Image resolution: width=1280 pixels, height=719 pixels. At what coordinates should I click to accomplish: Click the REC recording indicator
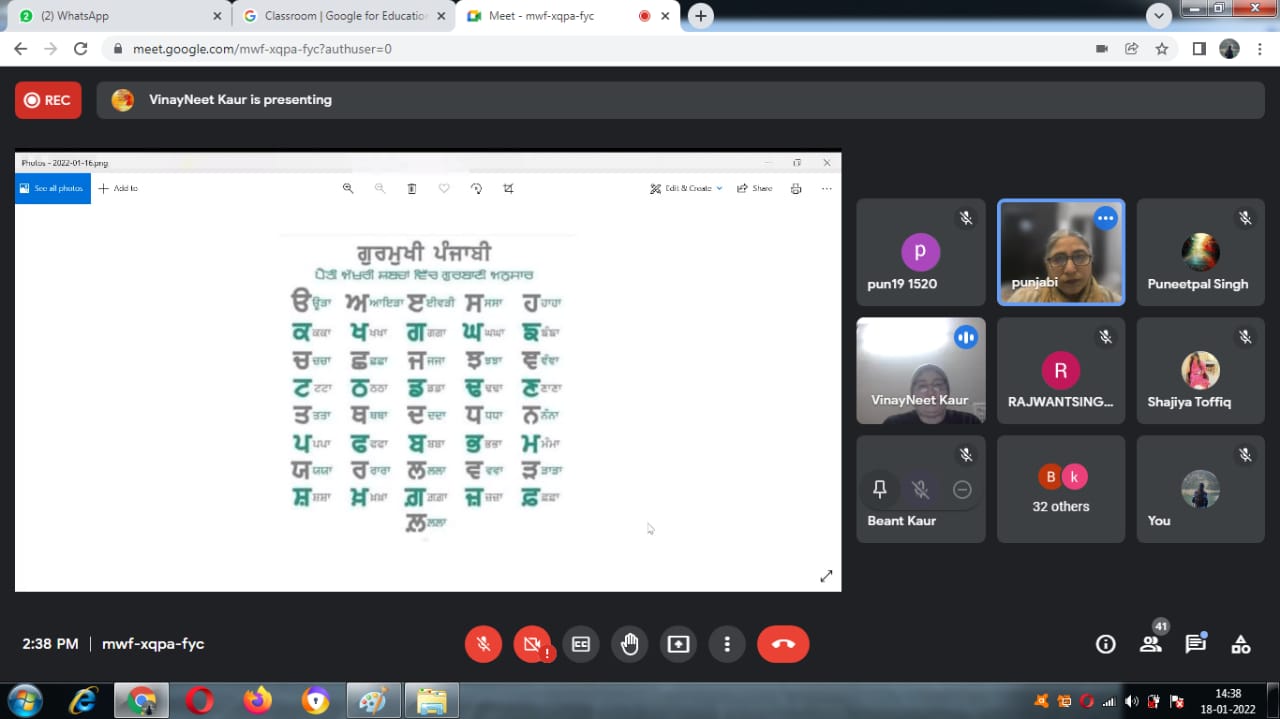pyautogui.click(x=48, y=100)
